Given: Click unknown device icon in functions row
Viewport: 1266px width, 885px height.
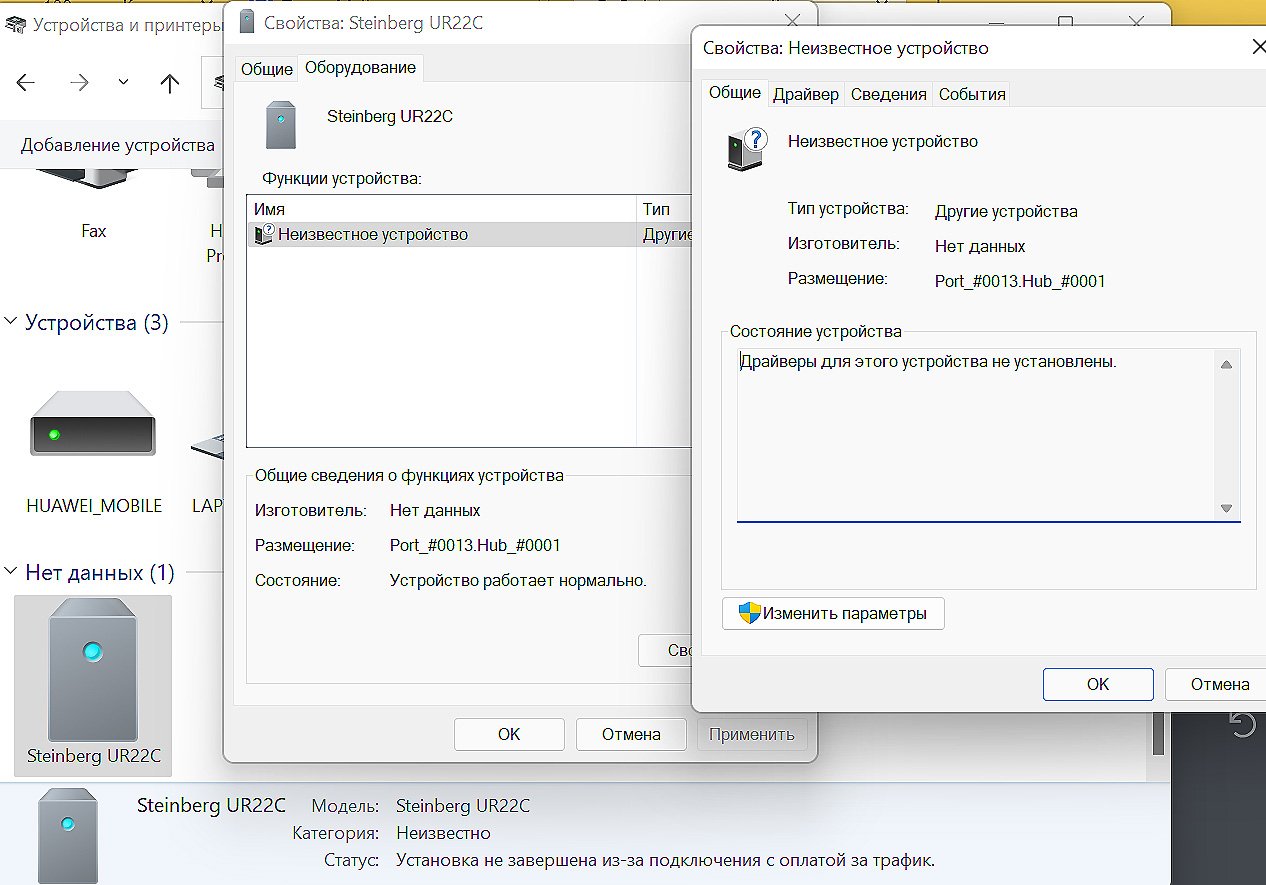Looking at the screenshot, I should coord(264,235).
